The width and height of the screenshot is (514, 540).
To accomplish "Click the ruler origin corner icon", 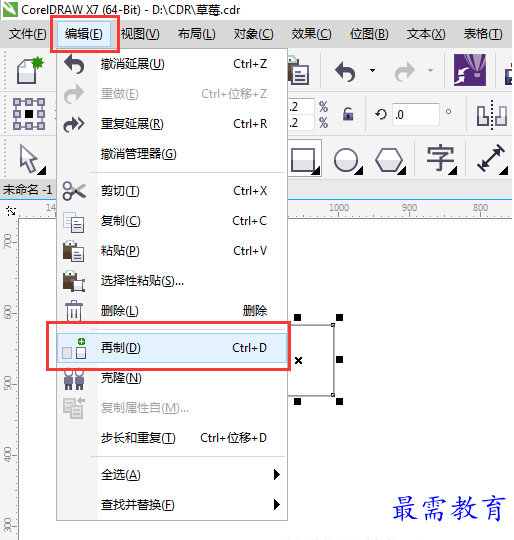I will coord(11,210).
